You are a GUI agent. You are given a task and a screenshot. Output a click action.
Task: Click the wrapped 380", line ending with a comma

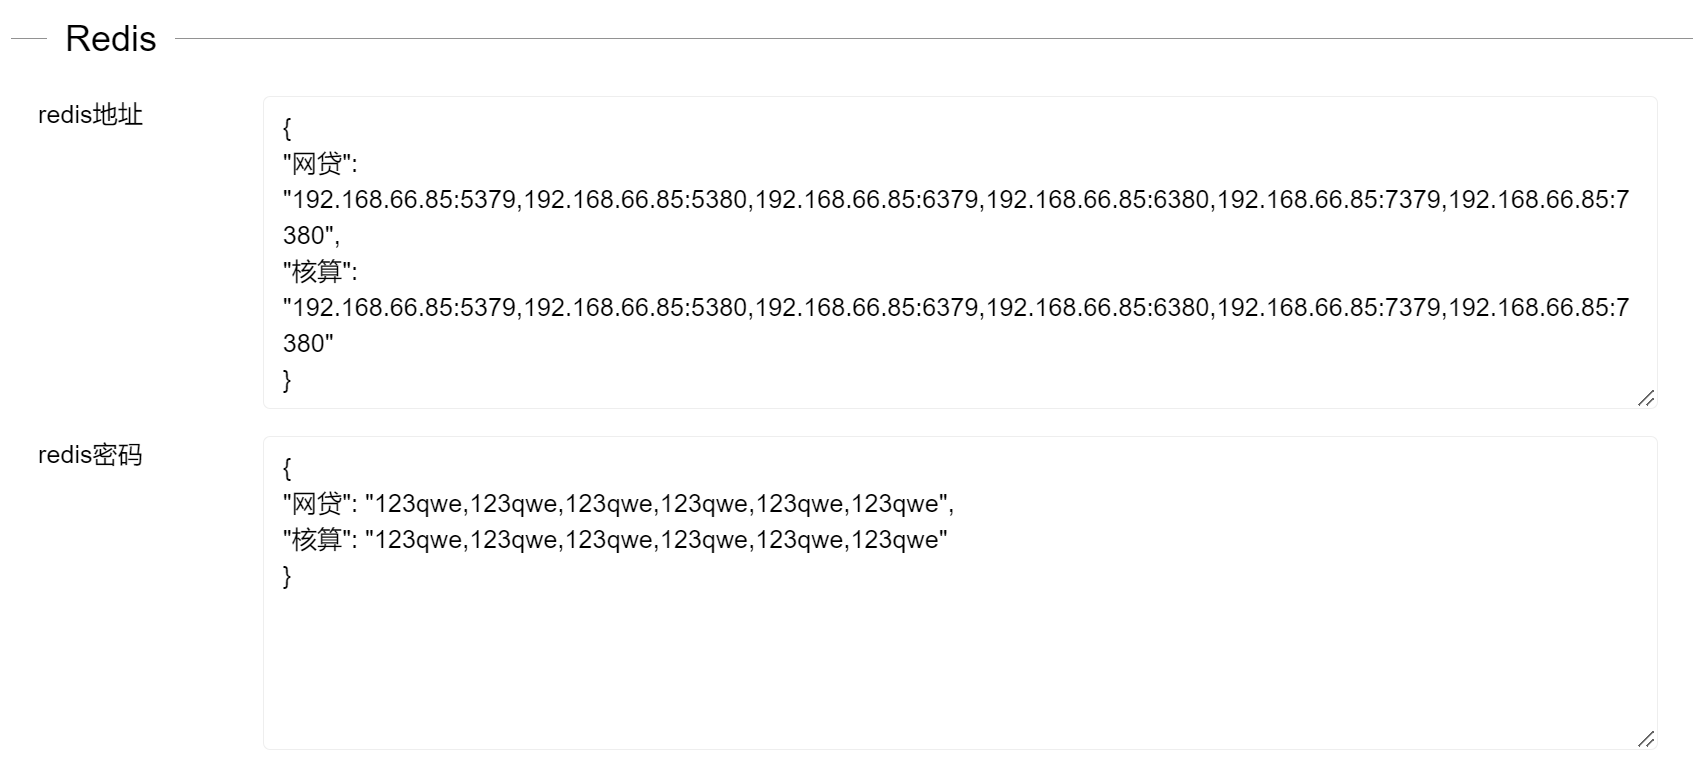click(x=312, y=235)
